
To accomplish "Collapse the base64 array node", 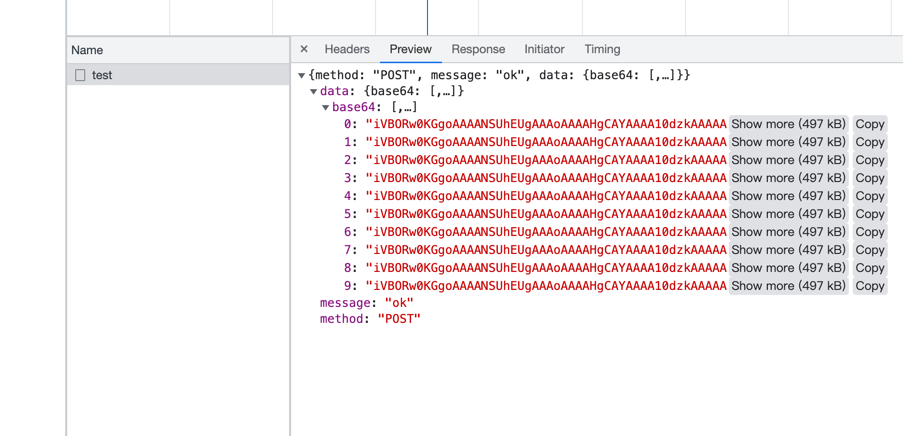I will click(x=326, y=108).
